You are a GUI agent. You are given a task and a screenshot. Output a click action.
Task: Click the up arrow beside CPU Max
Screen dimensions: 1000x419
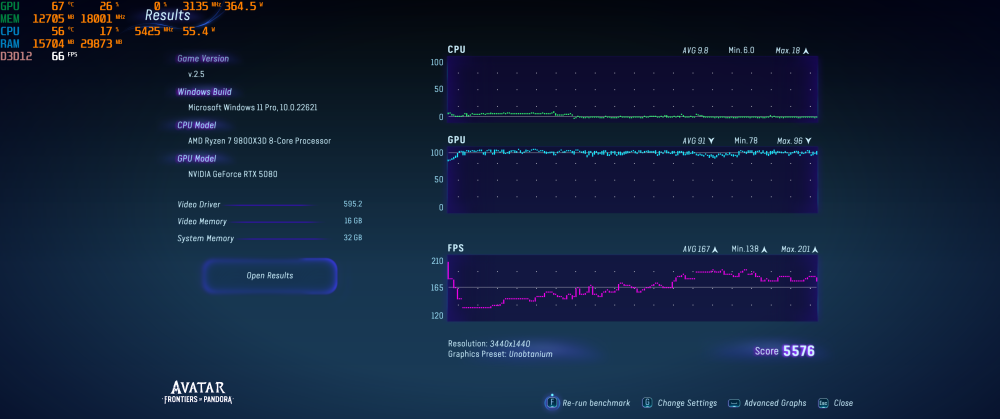click(806, 50)
